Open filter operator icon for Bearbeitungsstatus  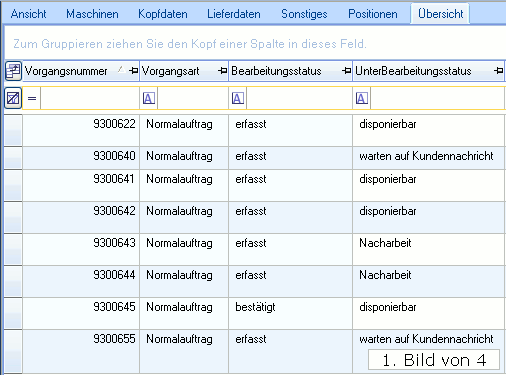point(238,98)
